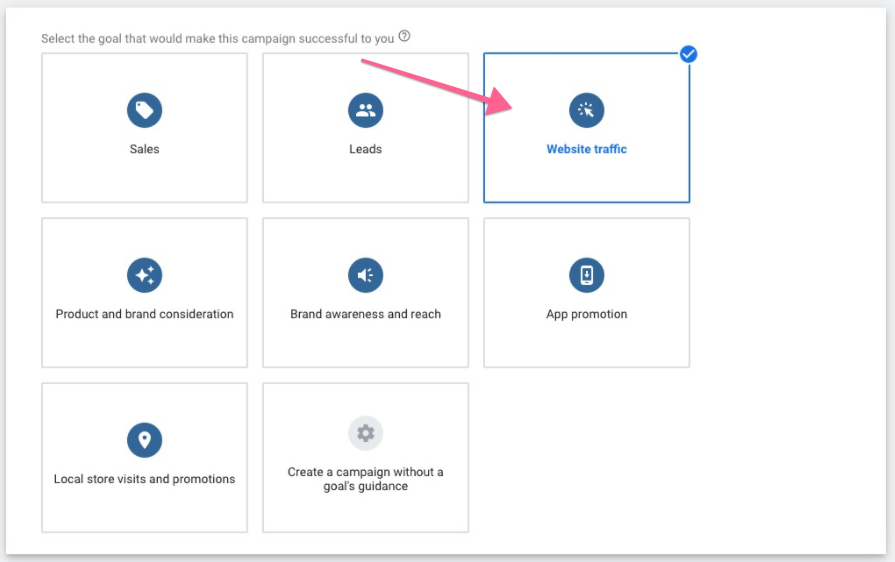
Task: Click the pink arrow annotation
Action: pos(440,84)
